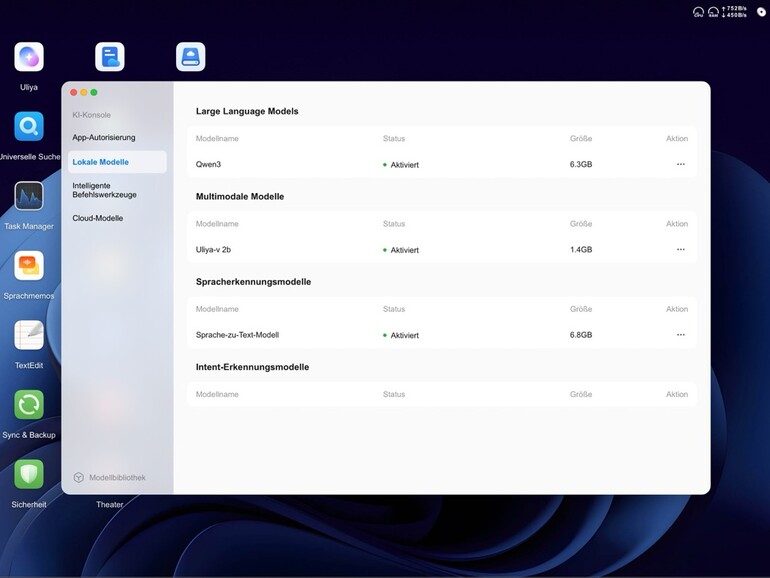Click the 6.8GB size value
The width and height of the screenshot is (770, 578).
pos(581,335)
